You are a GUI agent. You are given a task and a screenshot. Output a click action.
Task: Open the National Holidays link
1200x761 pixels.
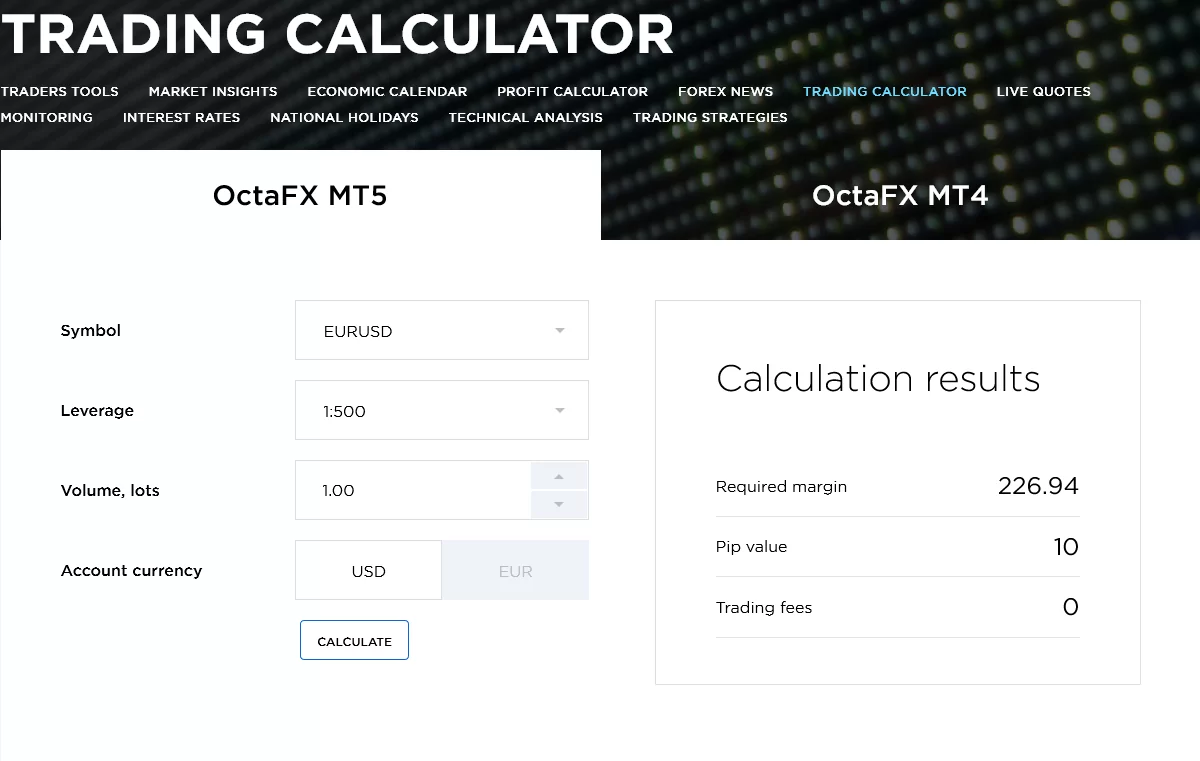coord(344,117)
